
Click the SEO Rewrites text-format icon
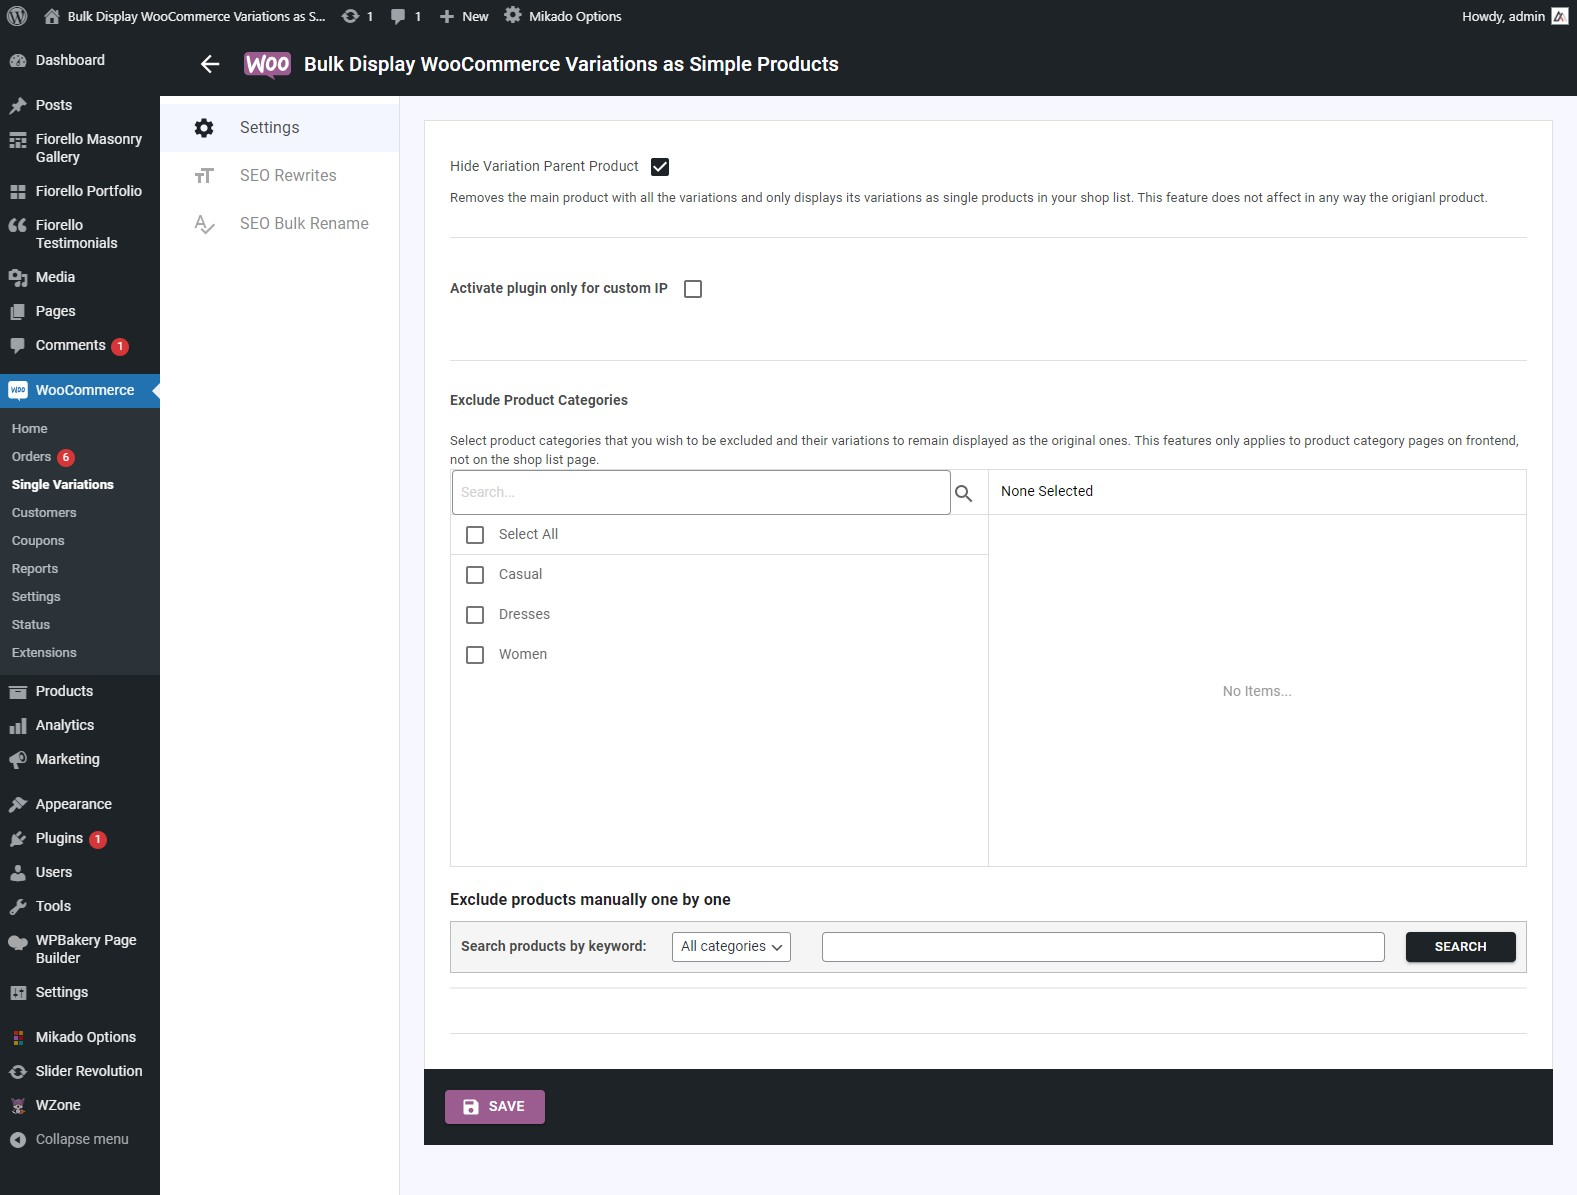coord(204,176)
